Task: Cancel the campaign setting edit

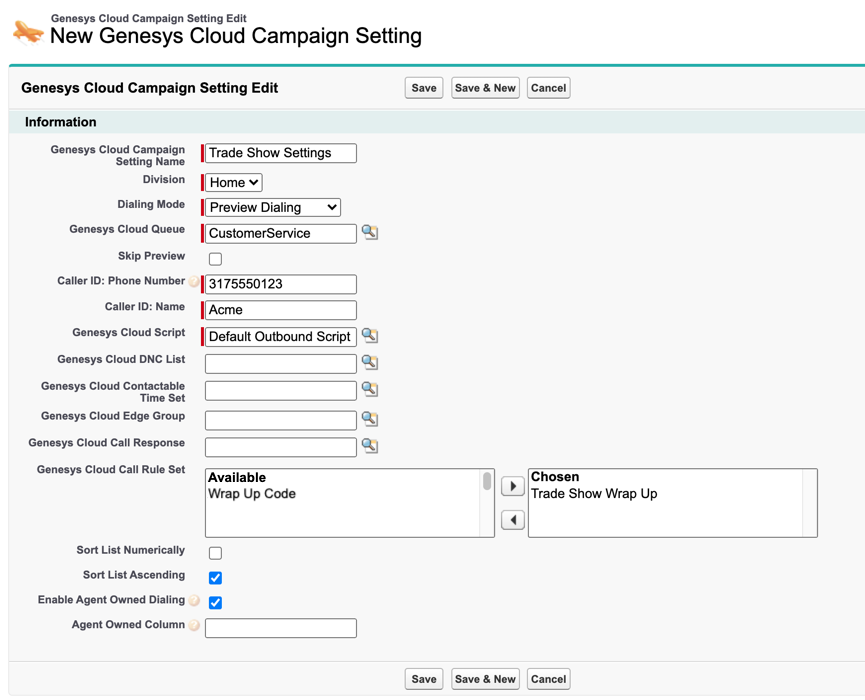Action: [x=548, y=87]
